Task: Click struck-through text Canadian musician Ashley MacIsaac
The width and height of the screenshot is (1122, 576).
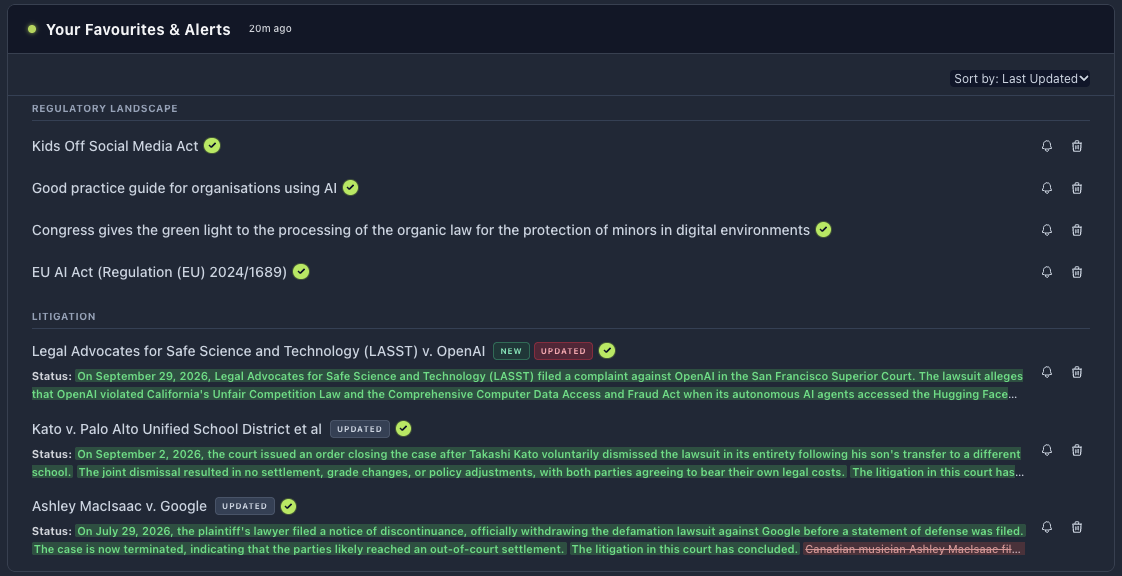Action: click(914, 550)
